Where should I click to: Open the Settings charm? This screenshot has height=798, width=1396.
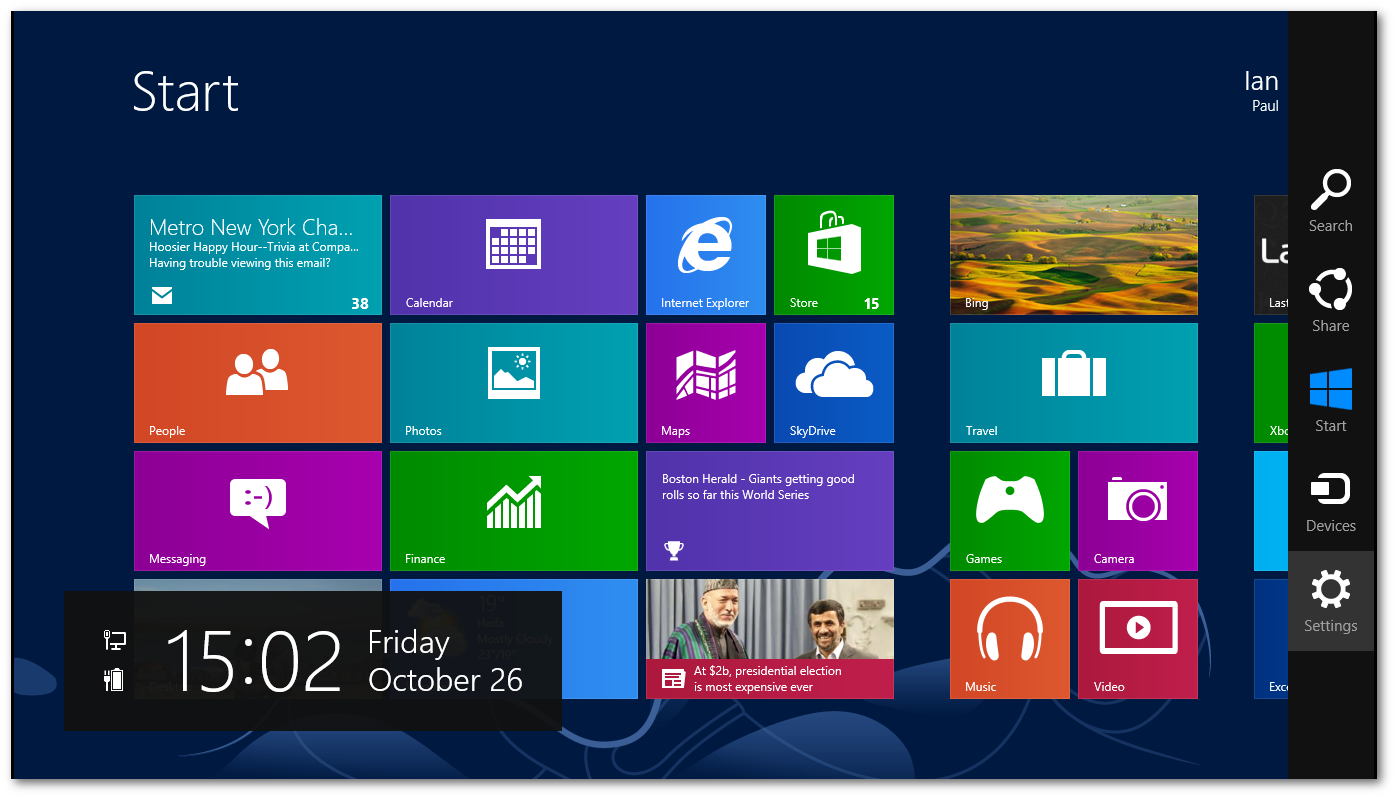[x=1331, y=601]
